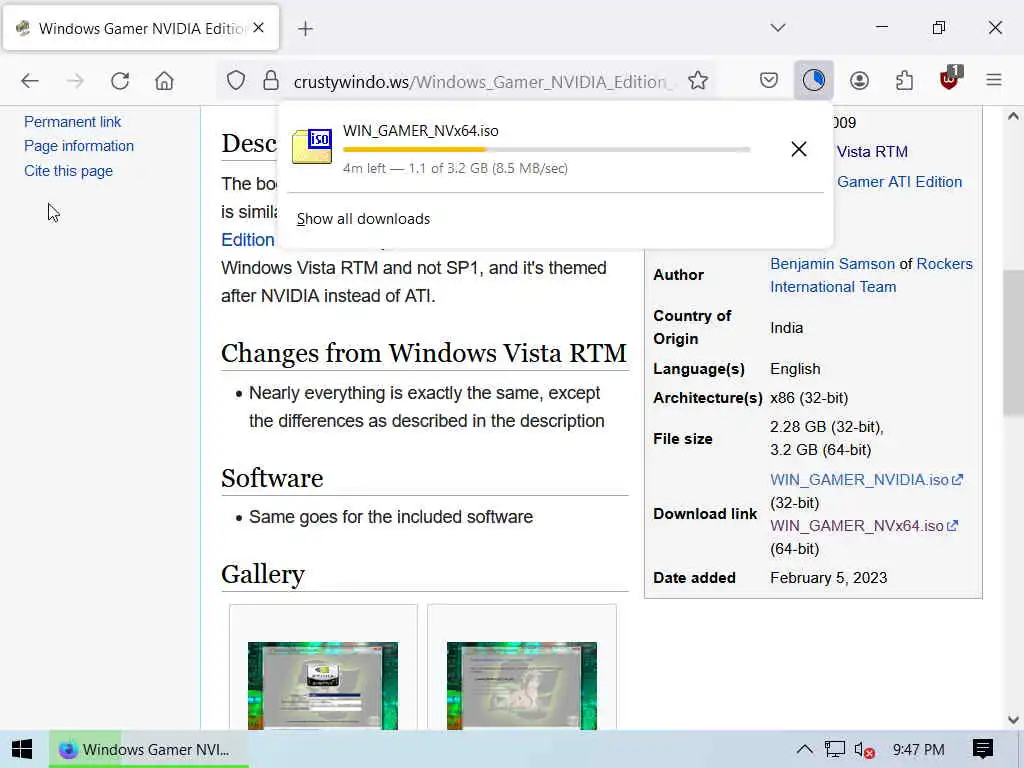
Task: Download WIN_GAMER_NVIDIA.iso 32-bit link
Action: tap(866, 480)
